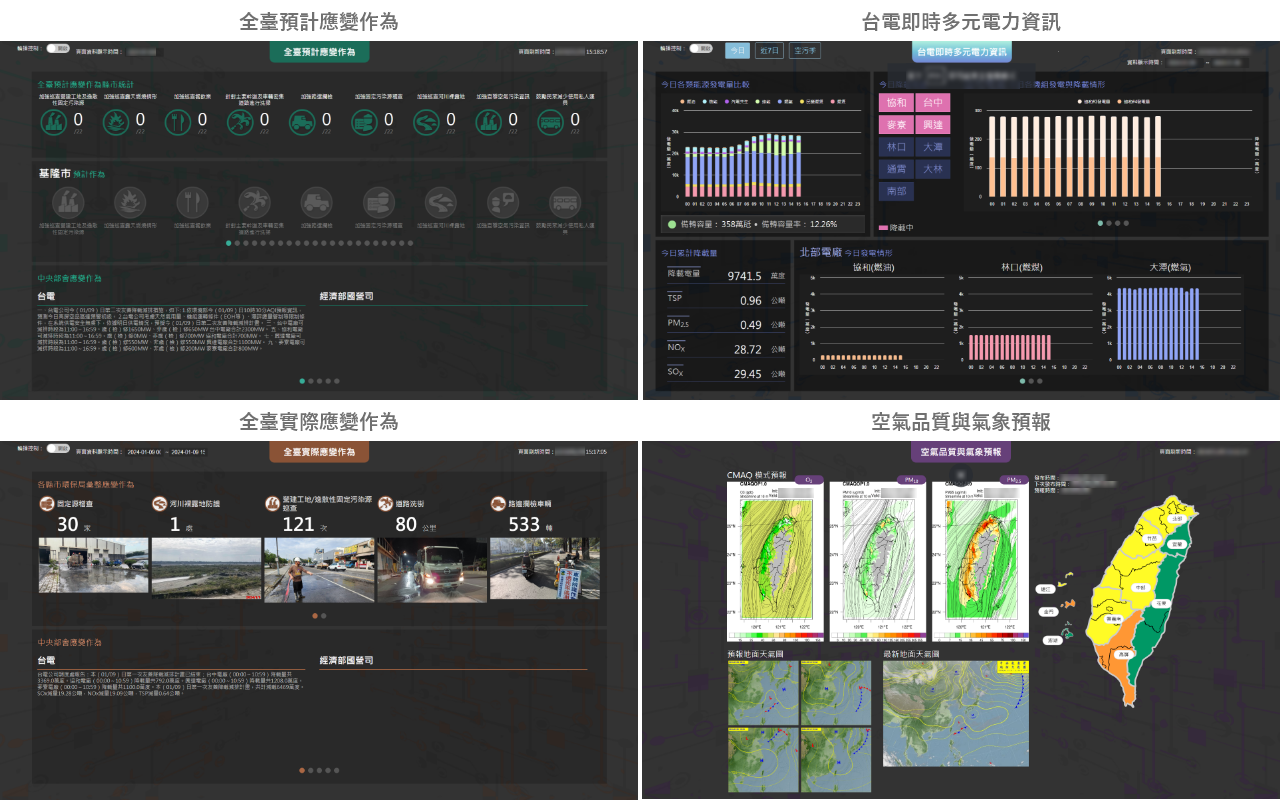Open the road-washing truck photo thumbnail
The image size is (1280, 800).
(432, 570)
